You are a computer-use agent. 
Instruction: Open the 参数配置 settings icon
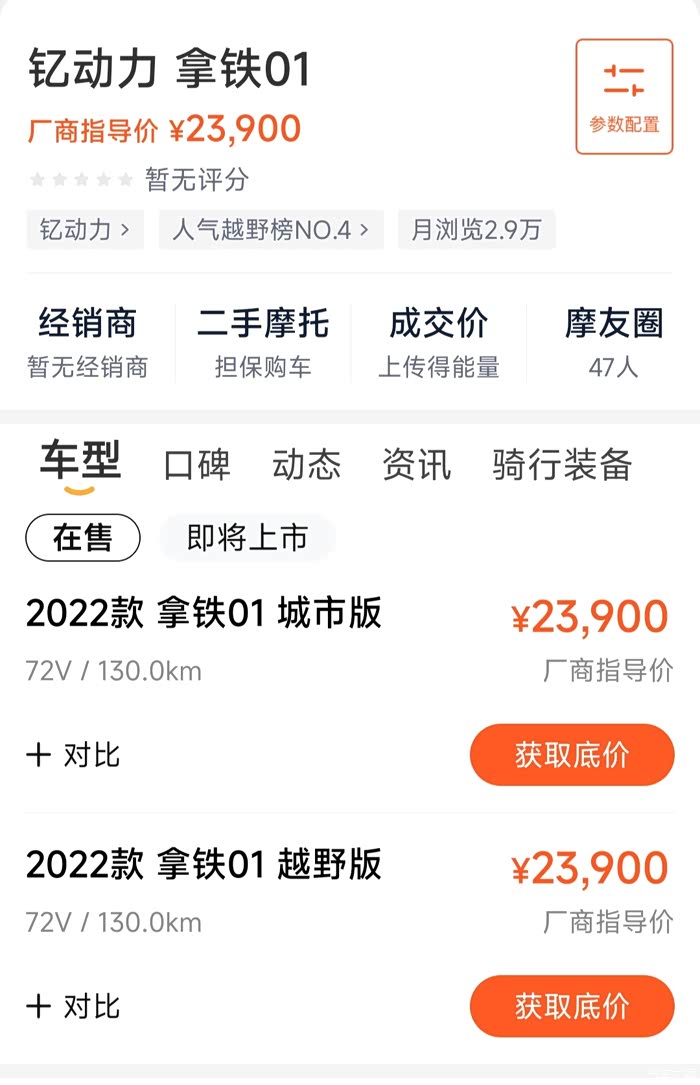click(x=624, y=96)
